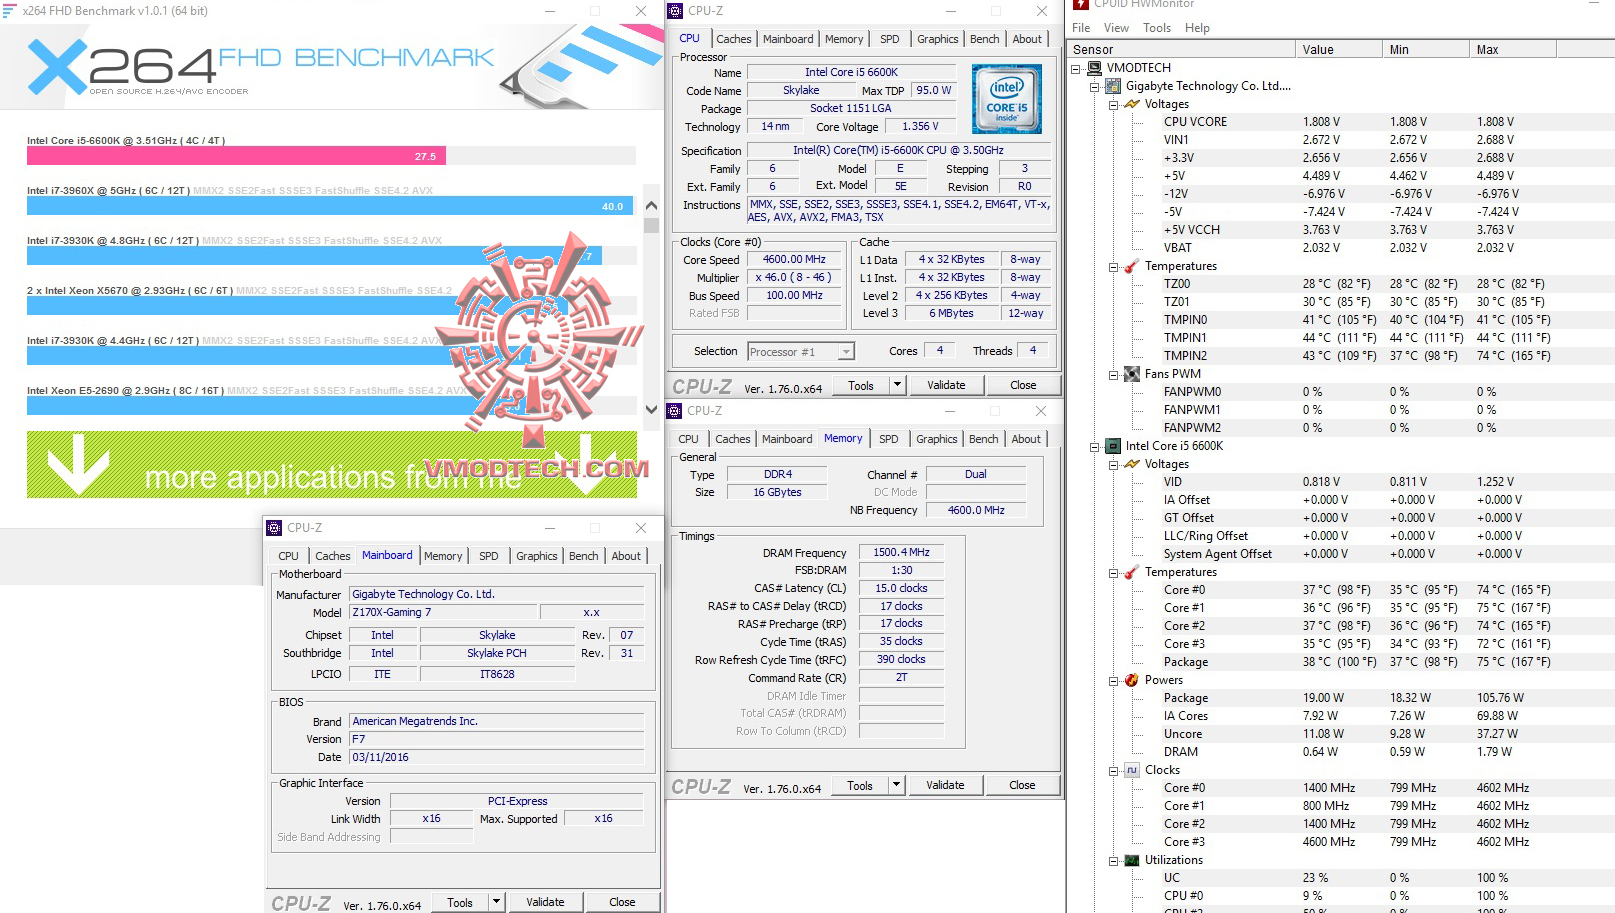Select the Uncore power row
The width and height of the screenshot is (1615, 913).
click(x=1183, y=734)
